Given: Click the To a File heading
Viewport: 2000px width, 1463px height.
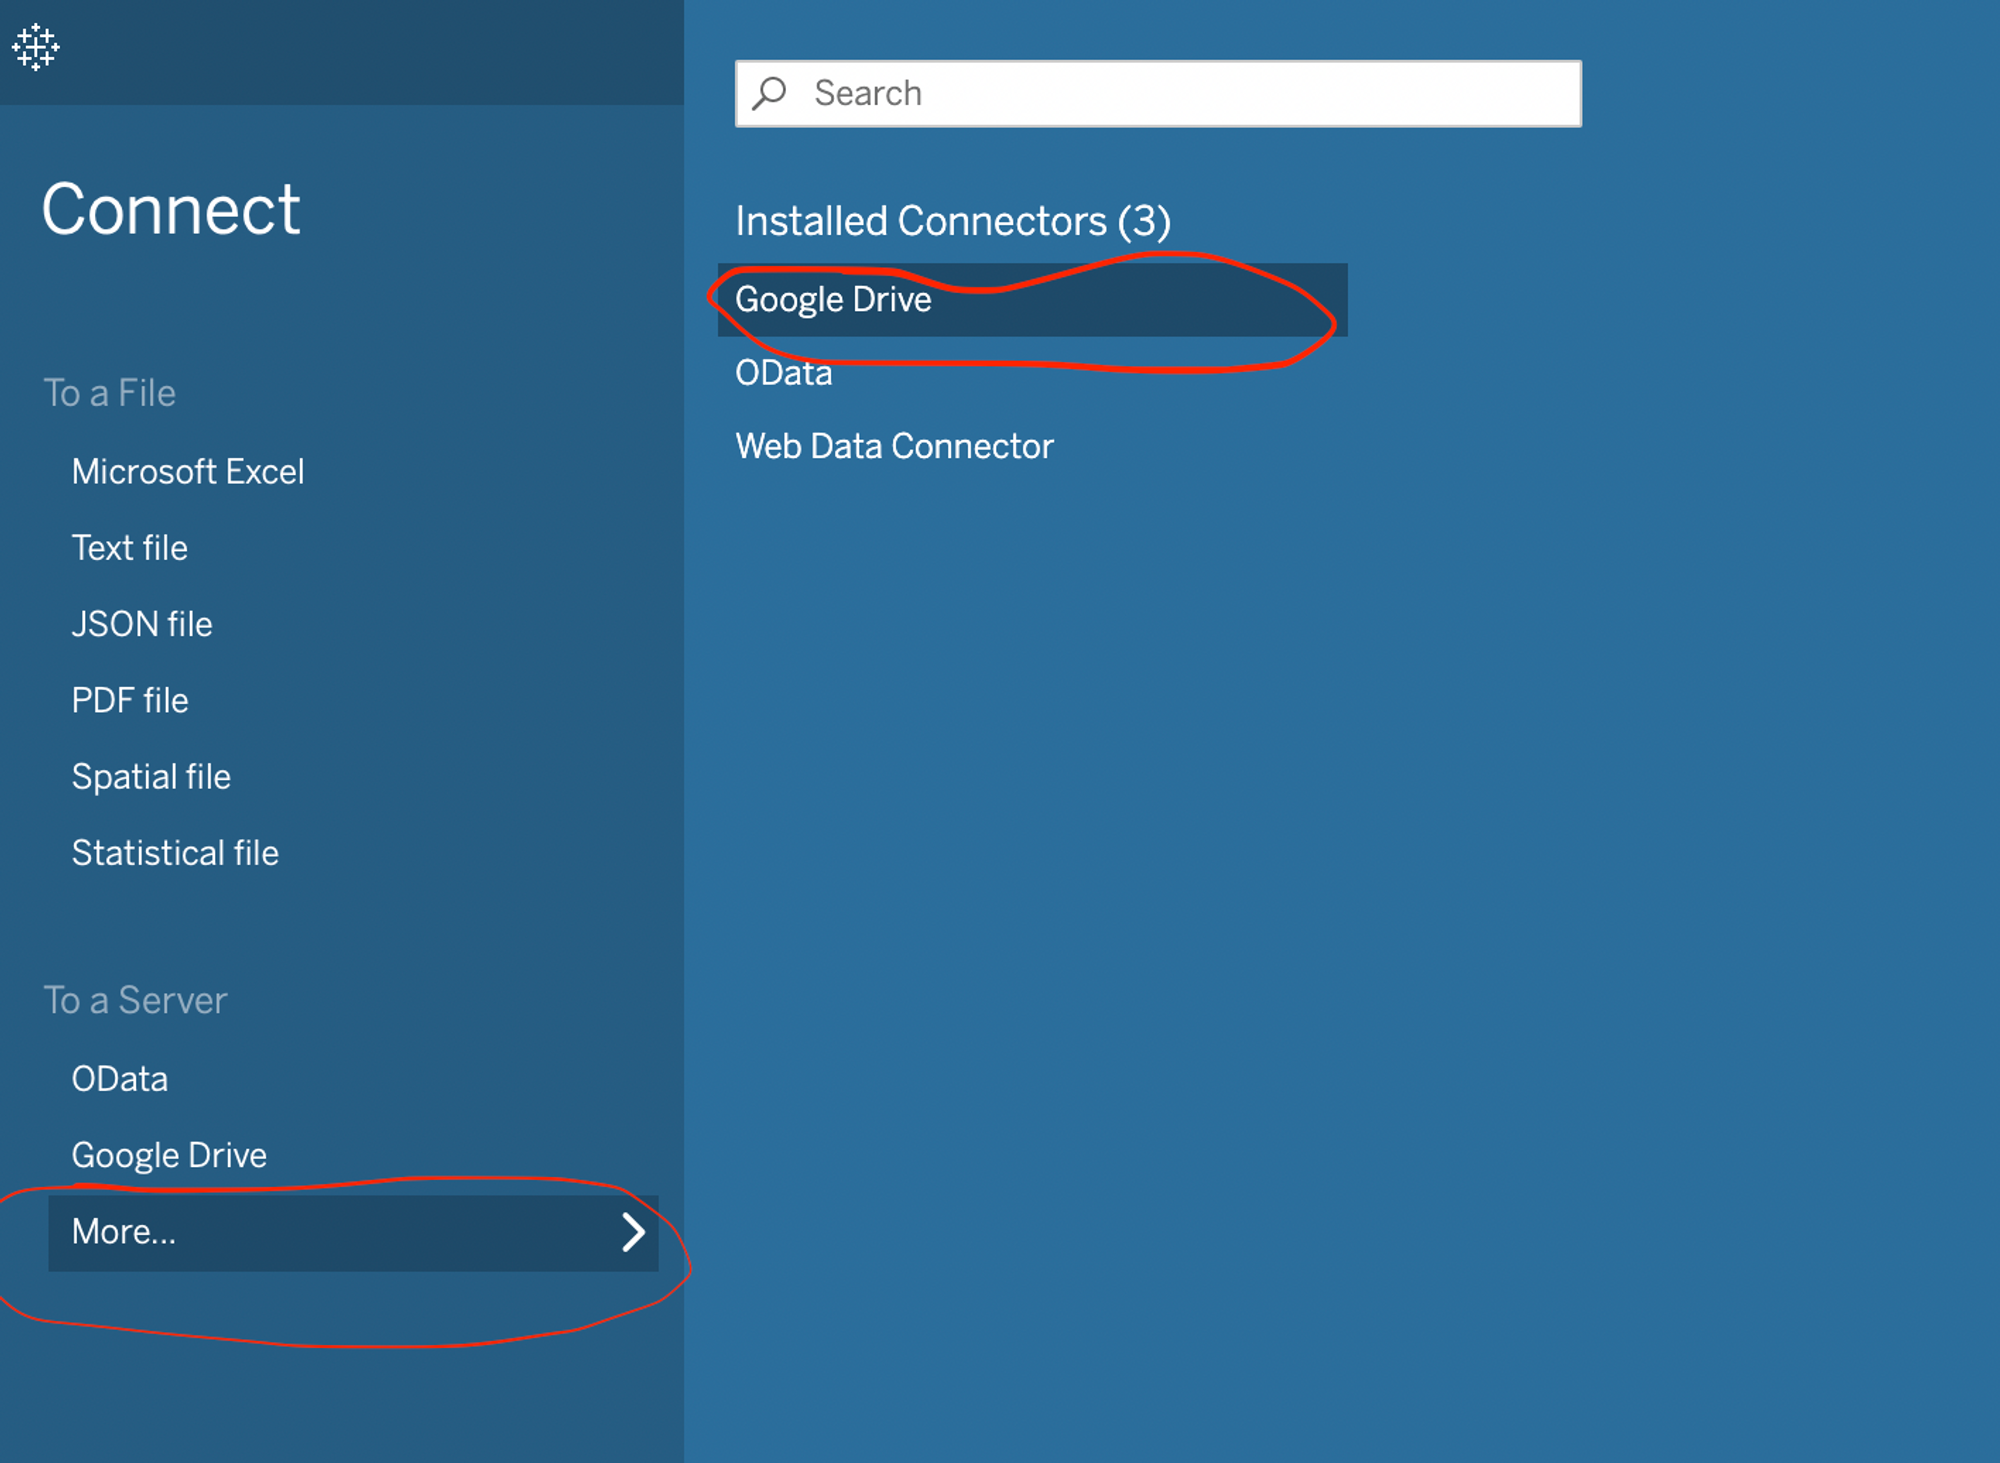Looking at the screenshot, I should 109,393.
